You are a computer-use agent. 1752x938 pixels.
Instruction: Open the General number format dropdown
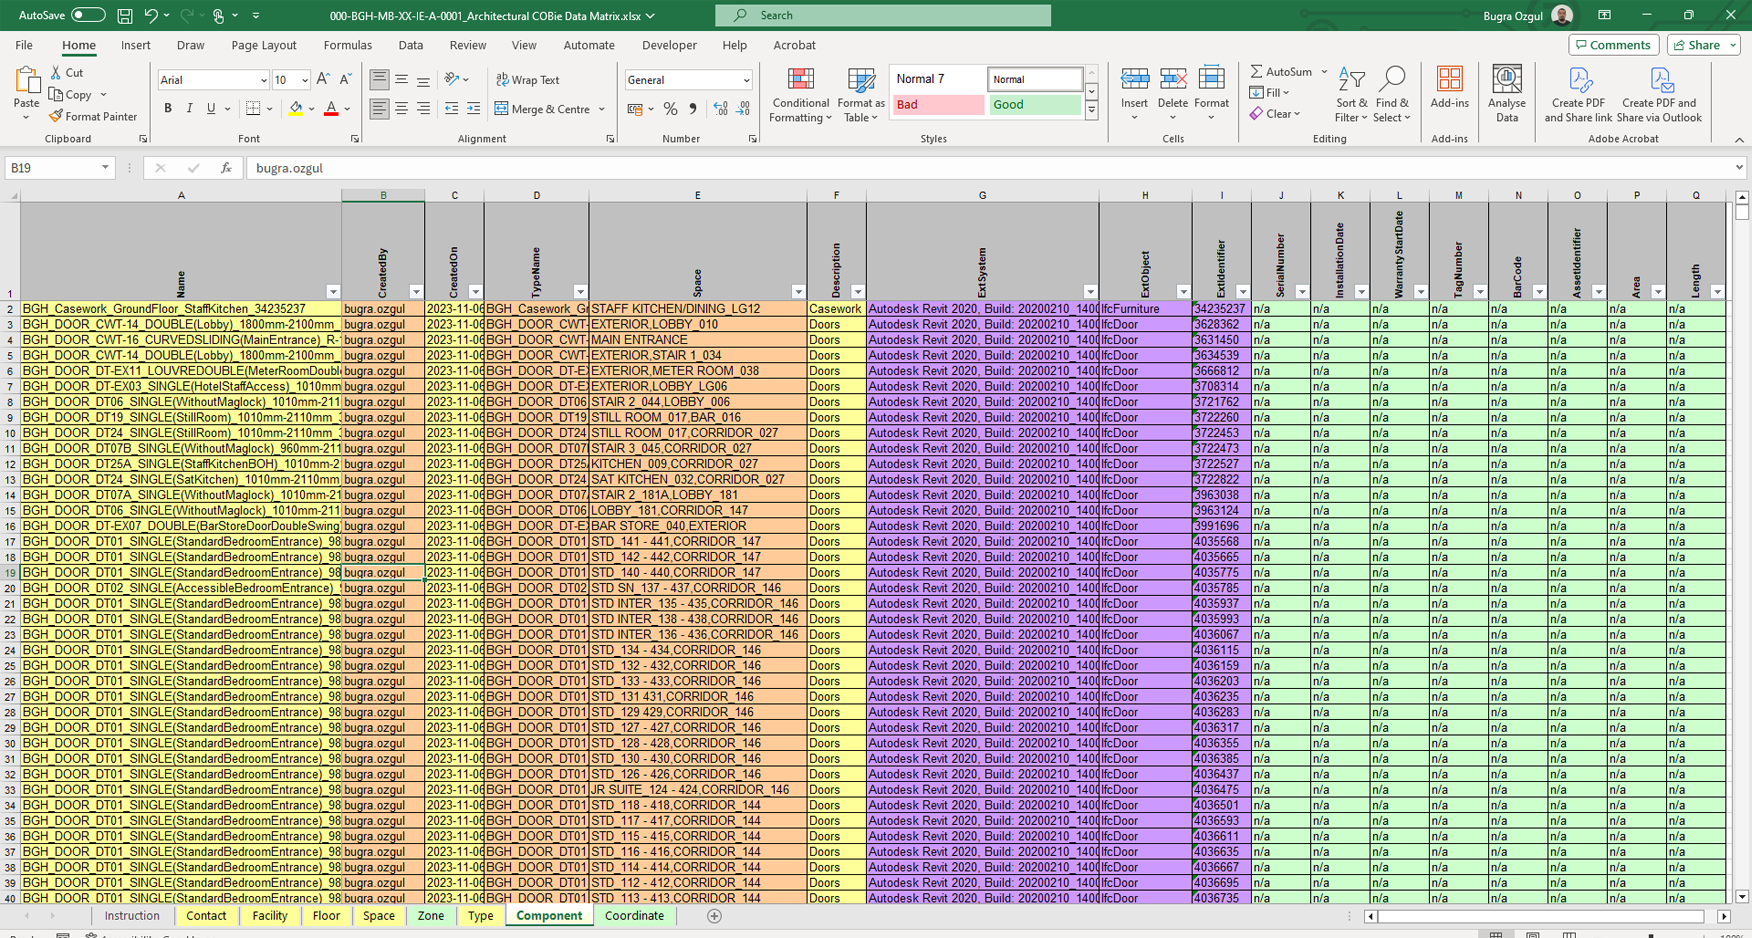(x=746, y=80)
